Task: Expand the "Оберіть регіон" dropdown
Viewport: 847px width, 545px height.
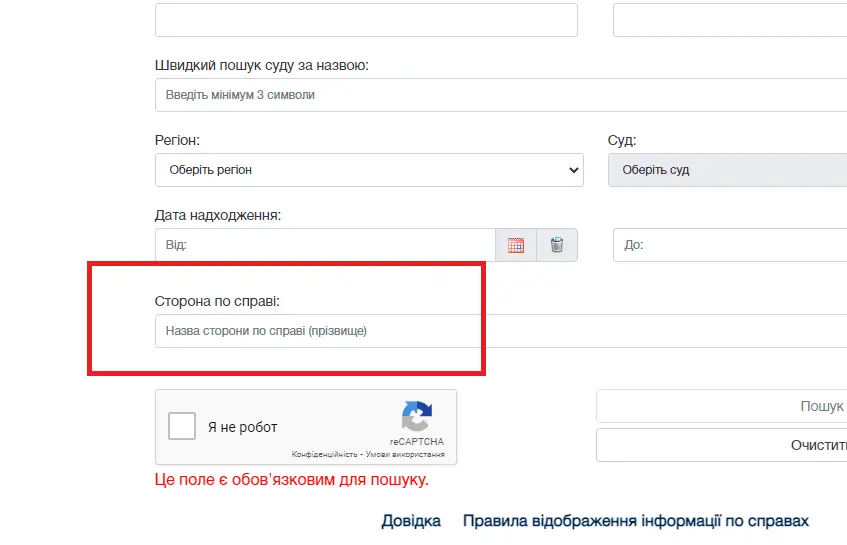Action: (369, 170)
